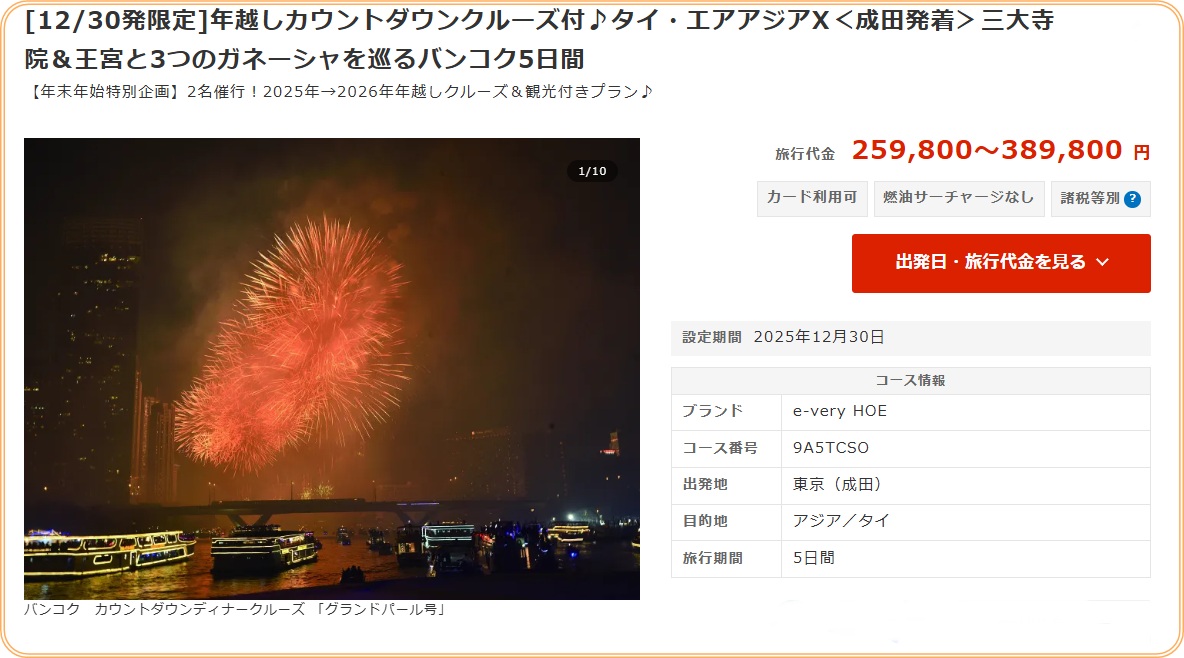Open the Bangkok fireworks cruise photo

pos(331,369)
